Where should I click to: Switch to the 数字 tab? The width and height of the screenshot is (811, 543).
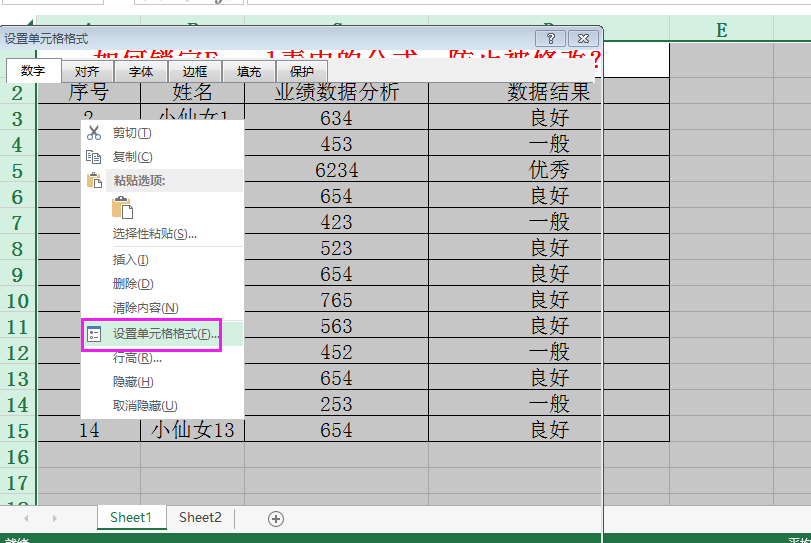pos(34,71)
